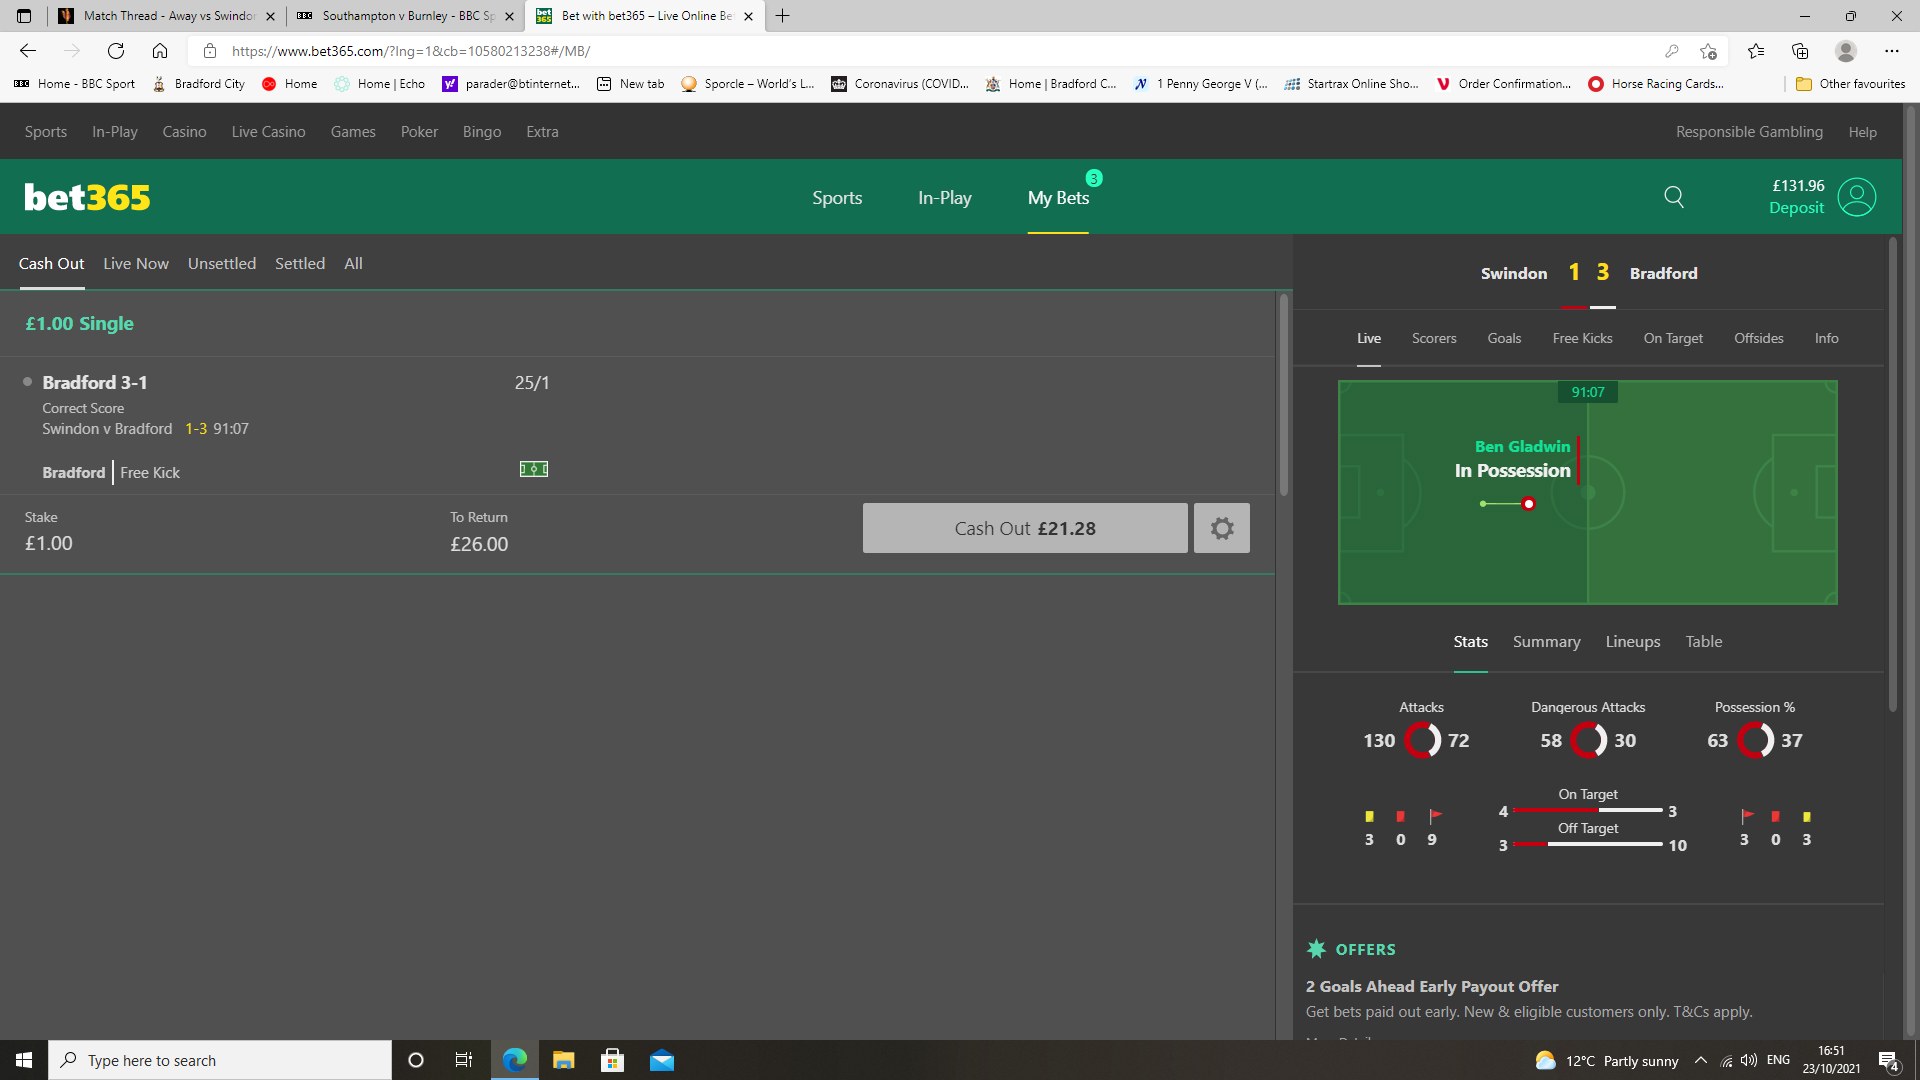Go to In-Play in green header
Image resolution: width=1920 pixels, height=1080 pixels.
[945, 197]
